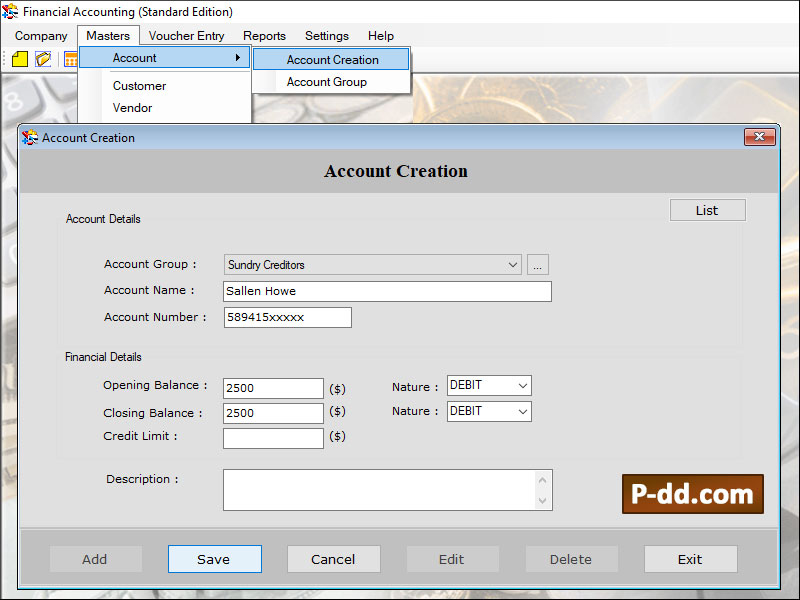
Task: Click the new document toolbar icon
Action: tap(18, 58)
